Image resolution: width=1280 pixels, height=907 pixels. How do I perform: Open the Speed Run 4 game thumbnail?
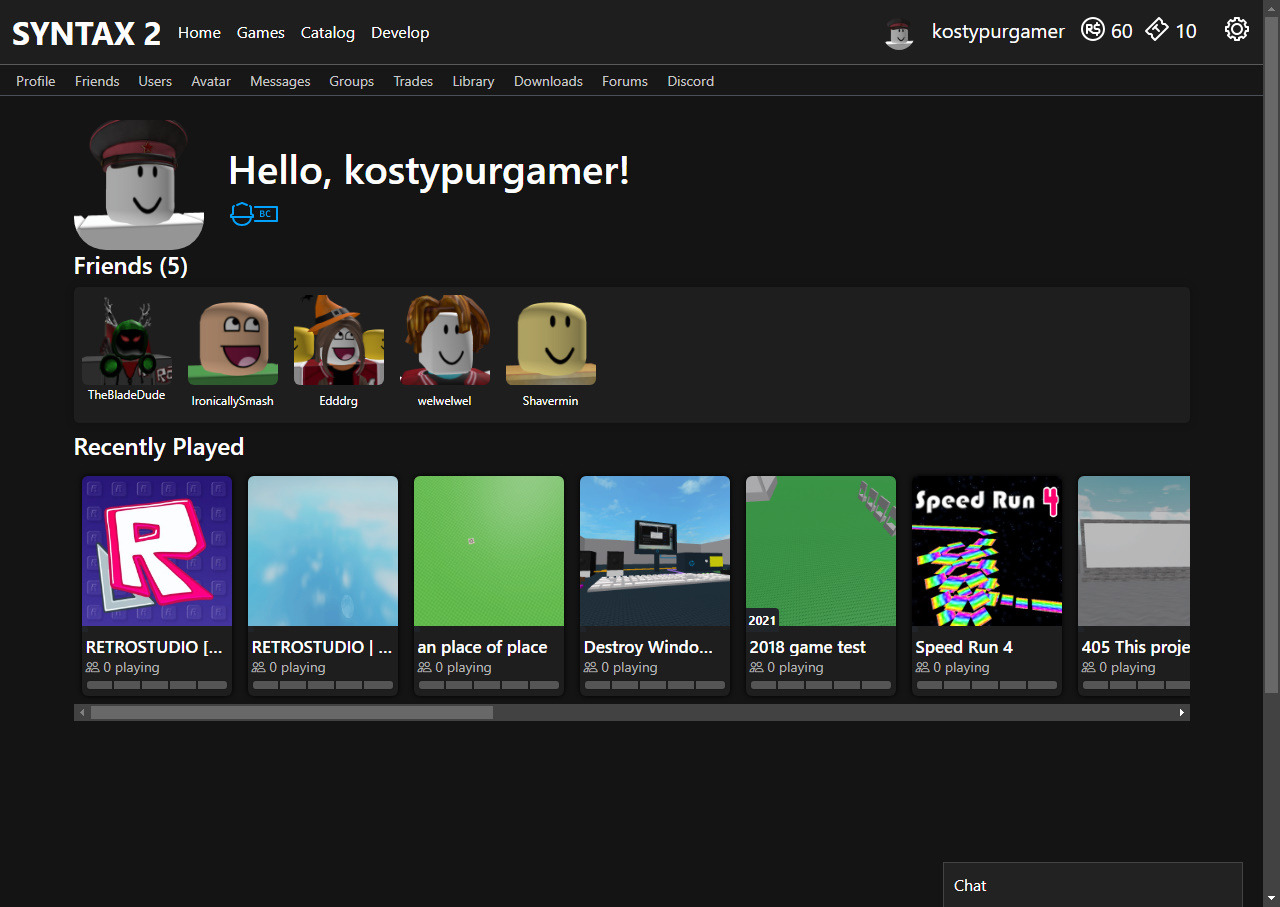click(986, 551)
